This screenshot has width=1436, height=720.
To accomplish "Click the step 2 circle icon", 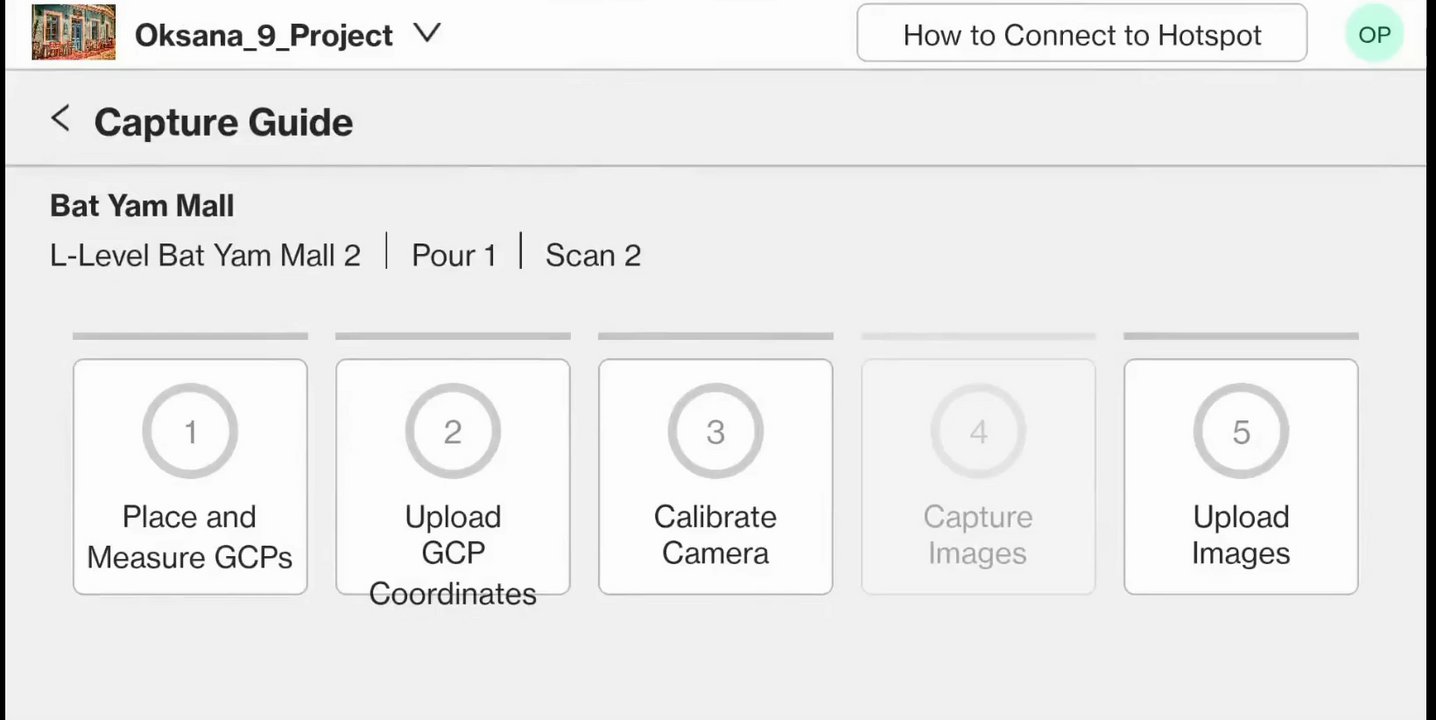I will pyautogui.click(x=453, y=431).
